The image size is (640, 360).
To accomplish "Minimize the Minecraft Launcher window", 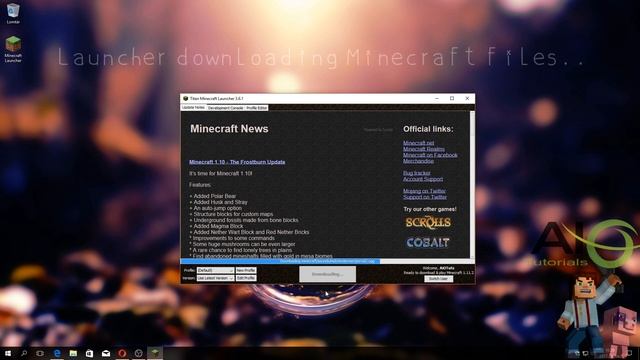I will coord(437,98).
